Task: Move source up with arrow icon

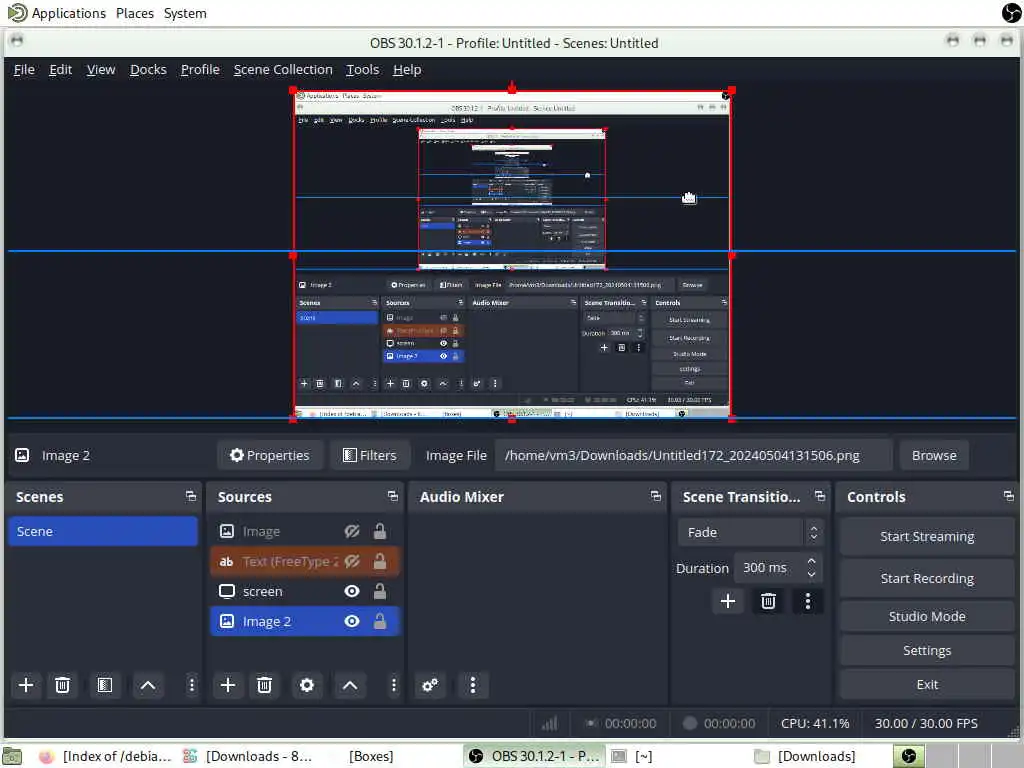Action: pos(350,685)
